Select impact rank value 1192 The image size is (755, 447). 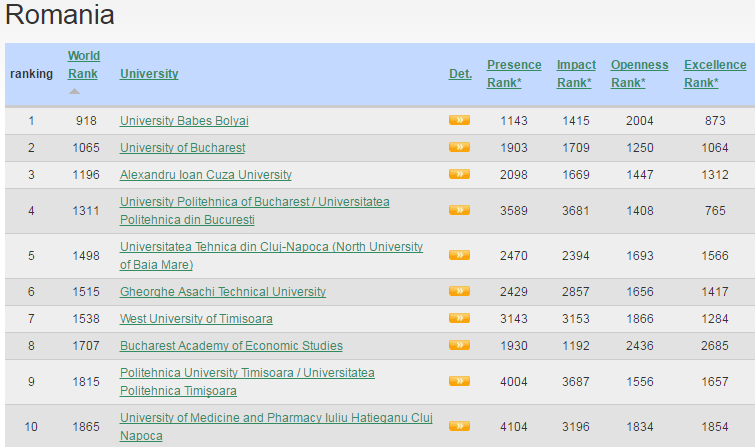pyautogui.click(x=576, y=345)
